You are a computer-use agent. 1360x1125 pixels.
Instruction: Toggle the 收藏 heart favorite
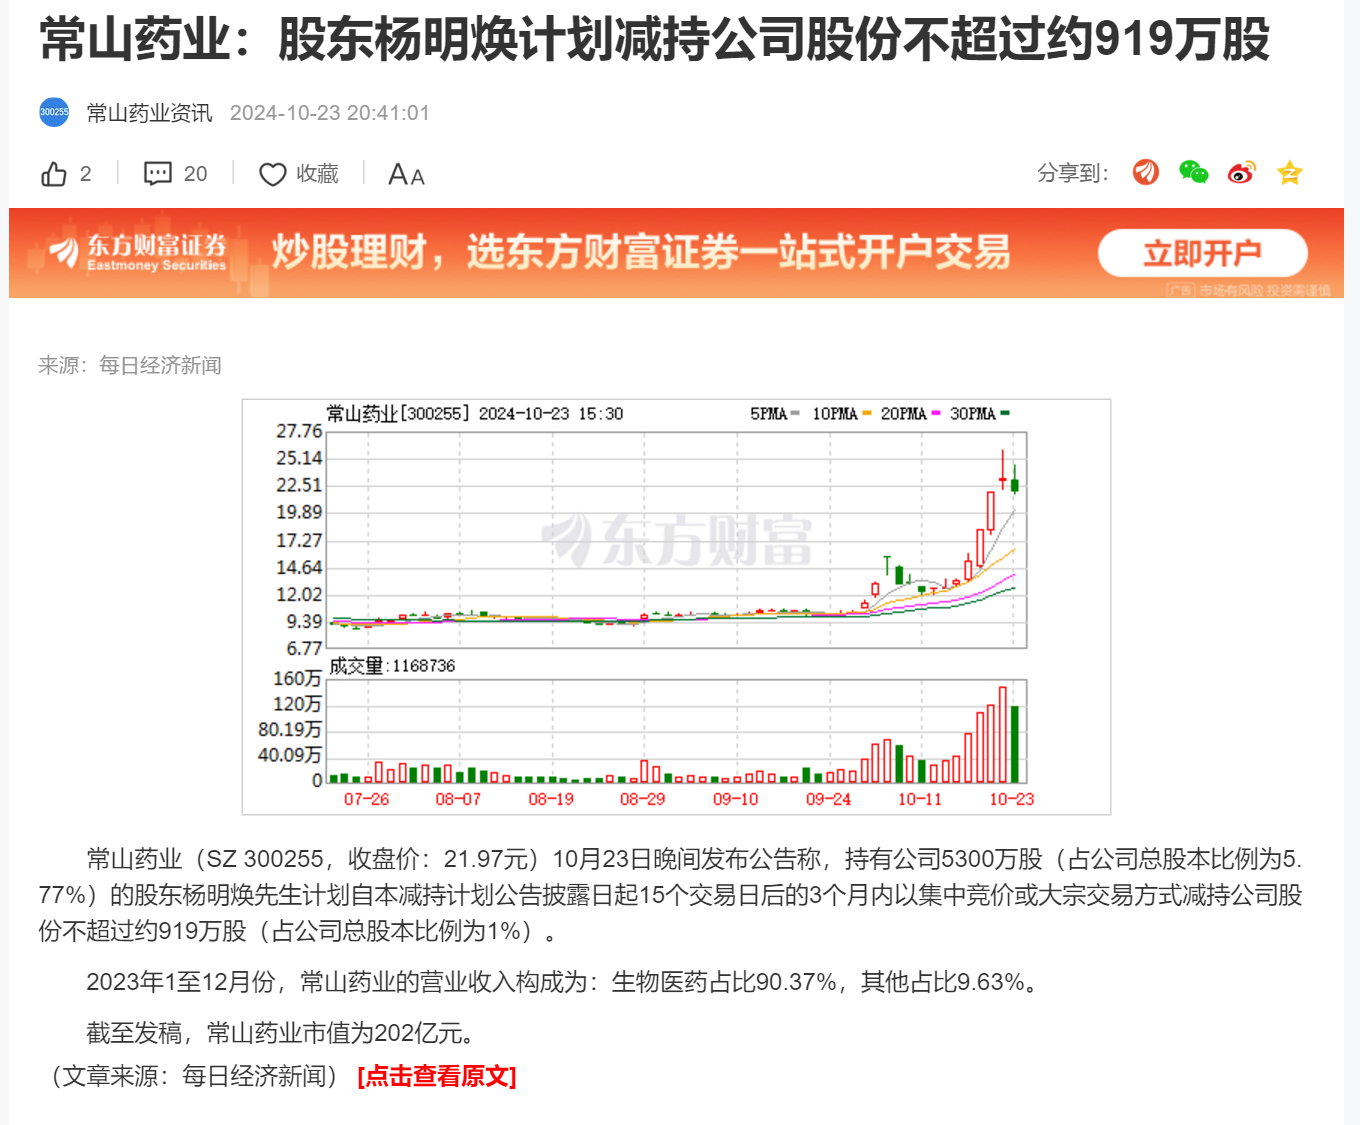(273, 174)
